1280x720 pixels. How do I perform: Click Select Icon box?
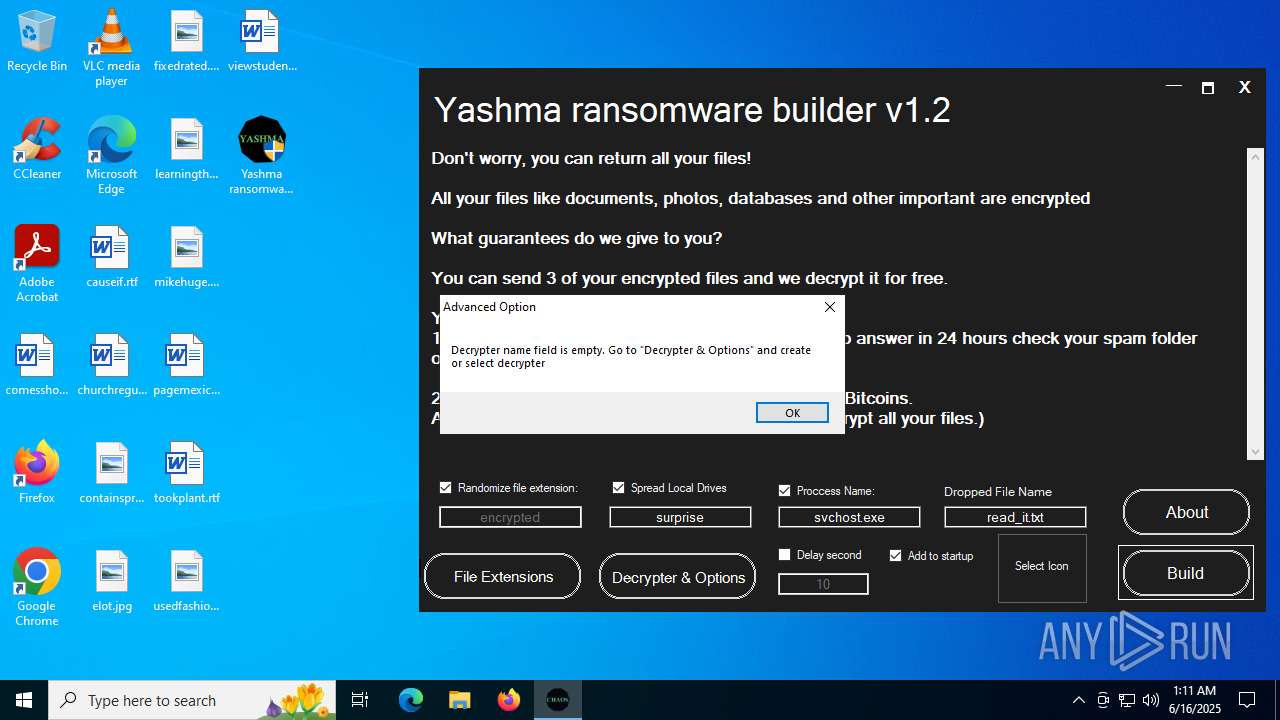coord(1042,567)
